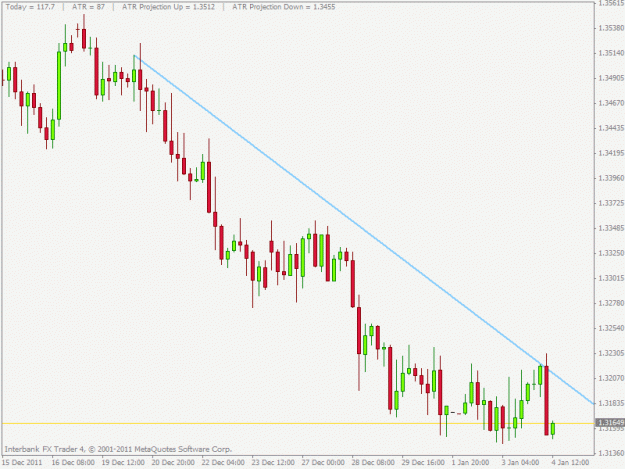Image resolution: width=625 pixels, height=469 pixels.
Task: Click the 1.32070 price axis label
Action: [611, 378]
